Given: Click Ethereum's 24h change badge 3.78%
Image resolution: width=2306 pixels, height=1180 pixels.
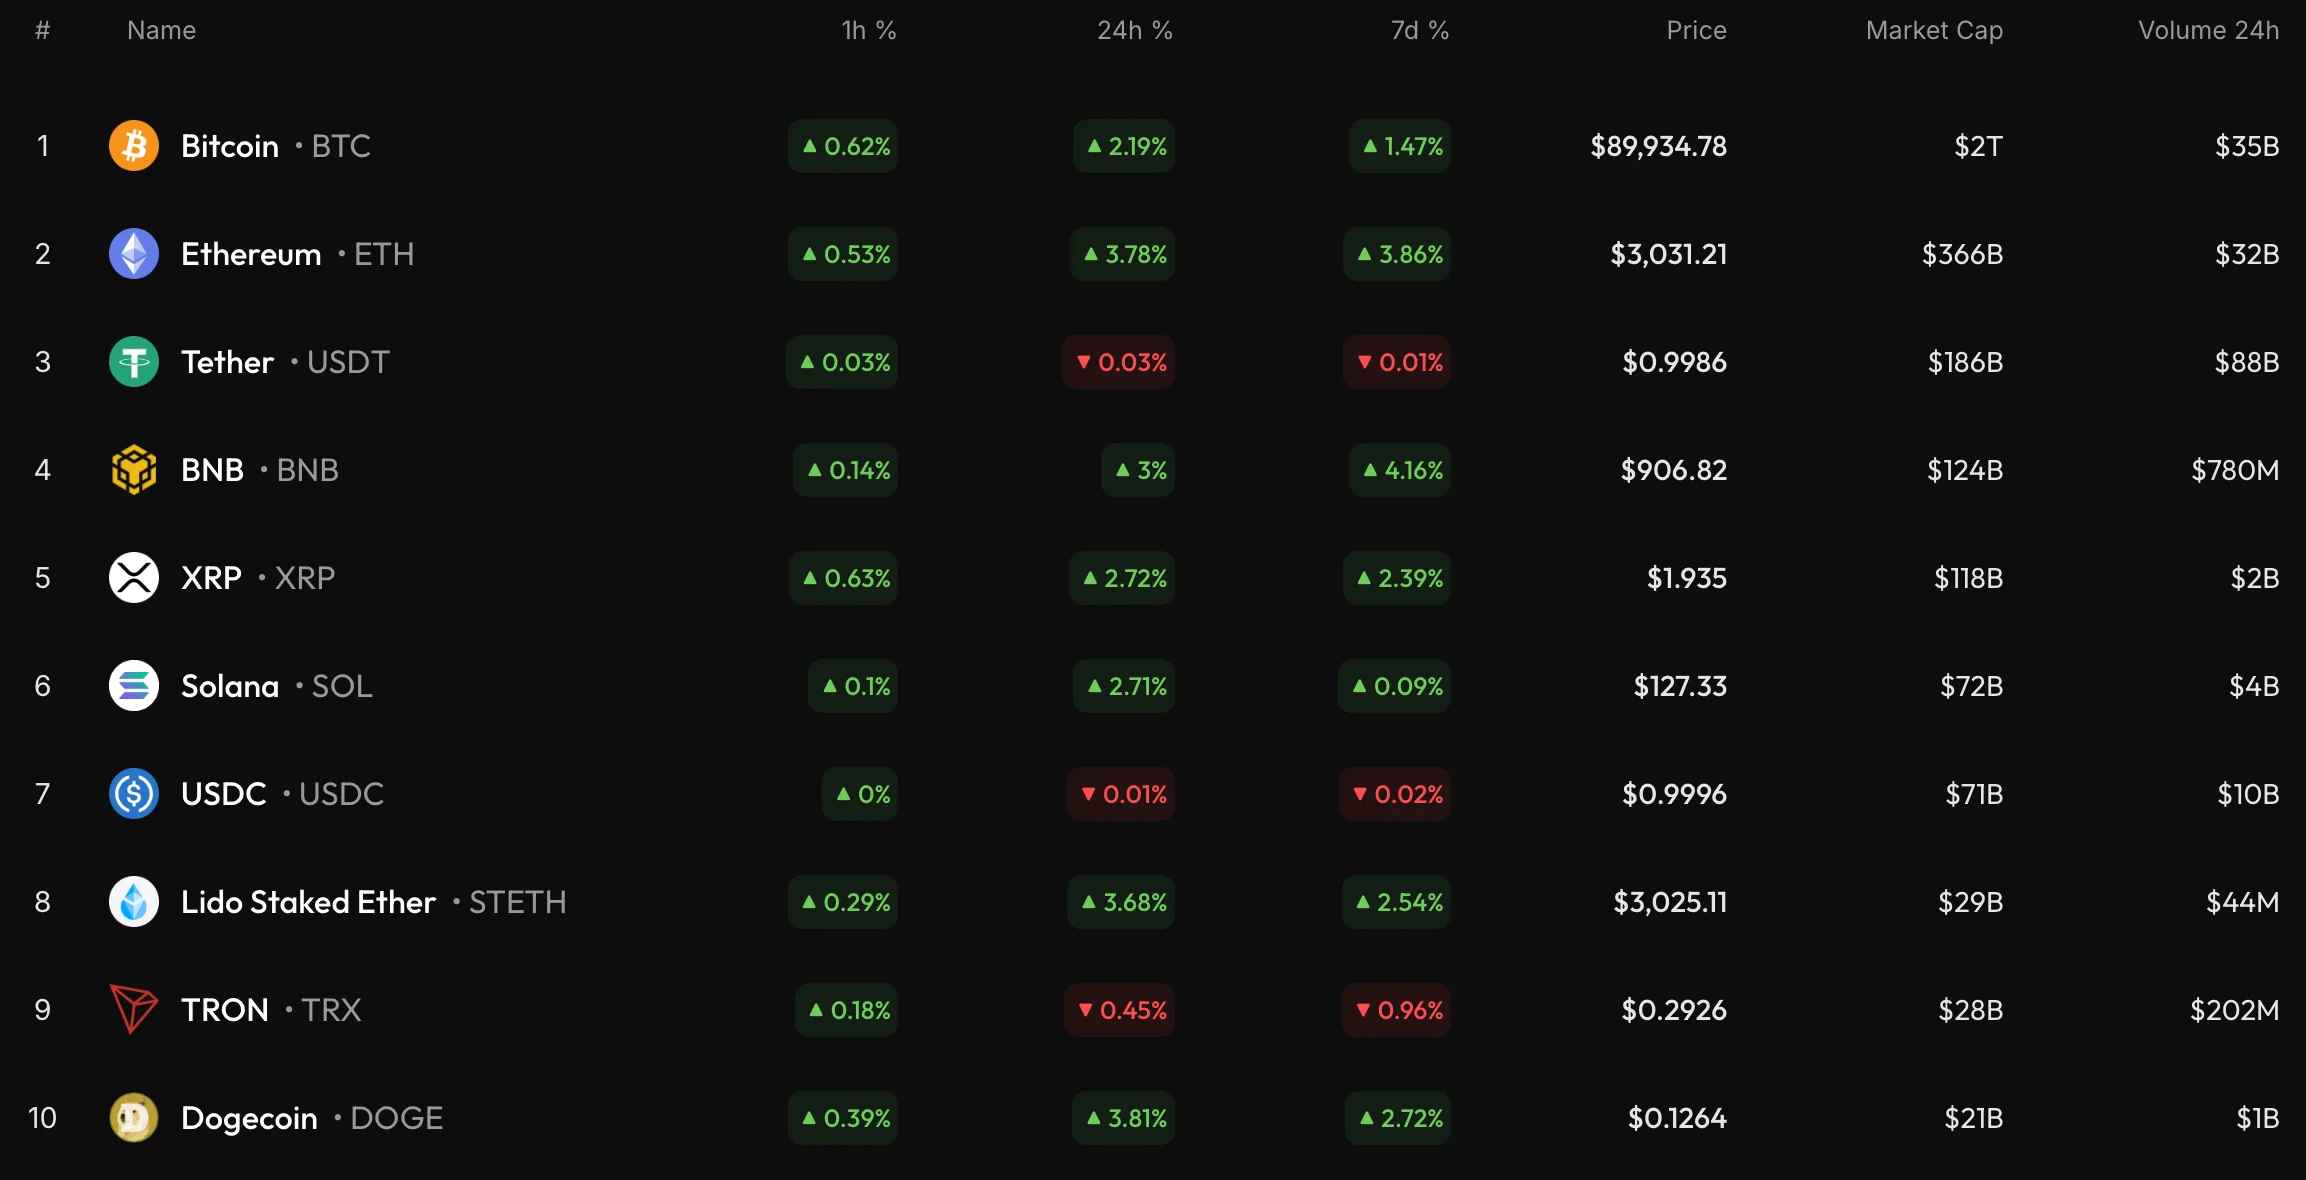Looking at the screenshot, I should (1124, 255).
